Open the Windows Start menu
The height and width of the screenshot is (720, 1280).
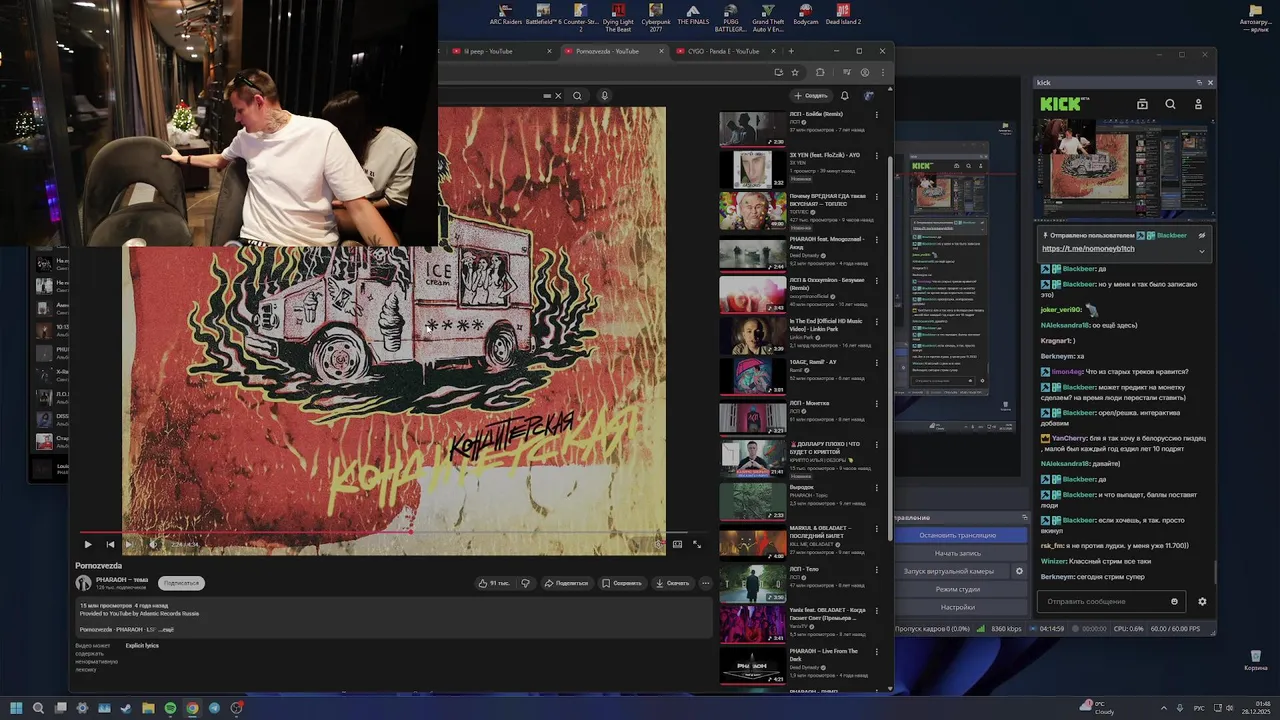[16, 708]
